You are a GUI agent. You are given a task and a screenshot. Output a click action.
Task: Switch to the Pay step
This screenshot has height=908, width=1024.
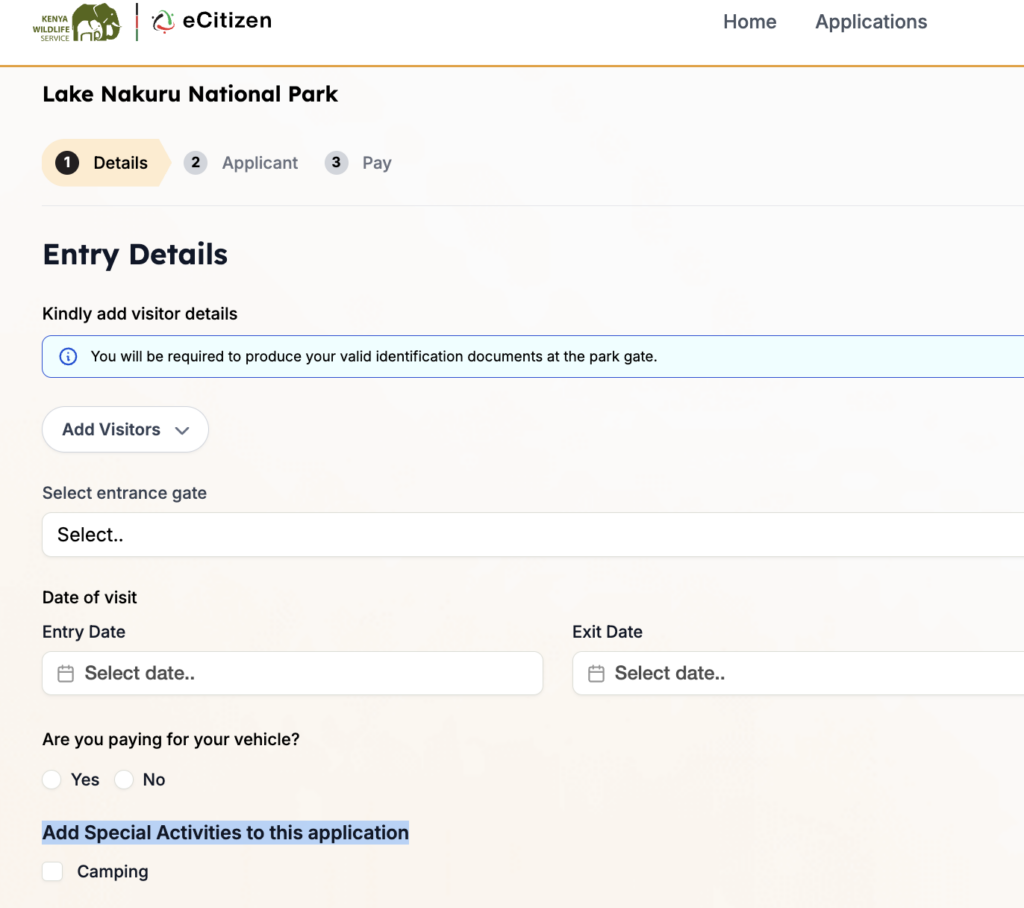click(358, 163)
